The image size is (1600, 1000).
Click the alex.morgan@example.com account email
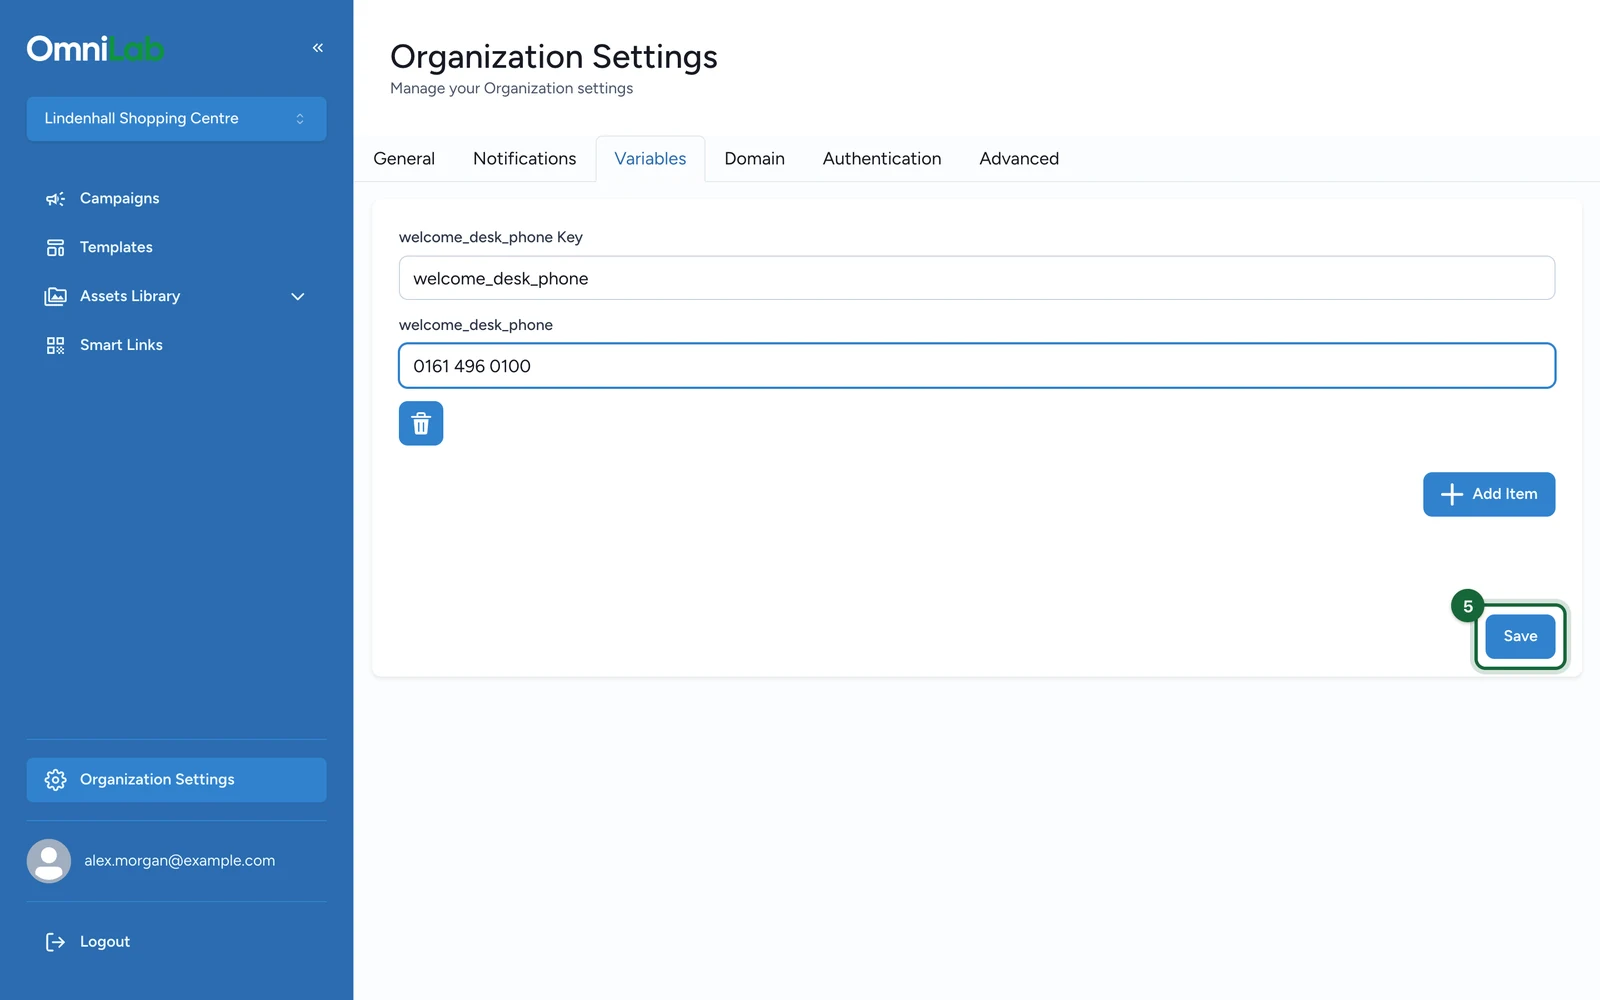pos(180,861)
